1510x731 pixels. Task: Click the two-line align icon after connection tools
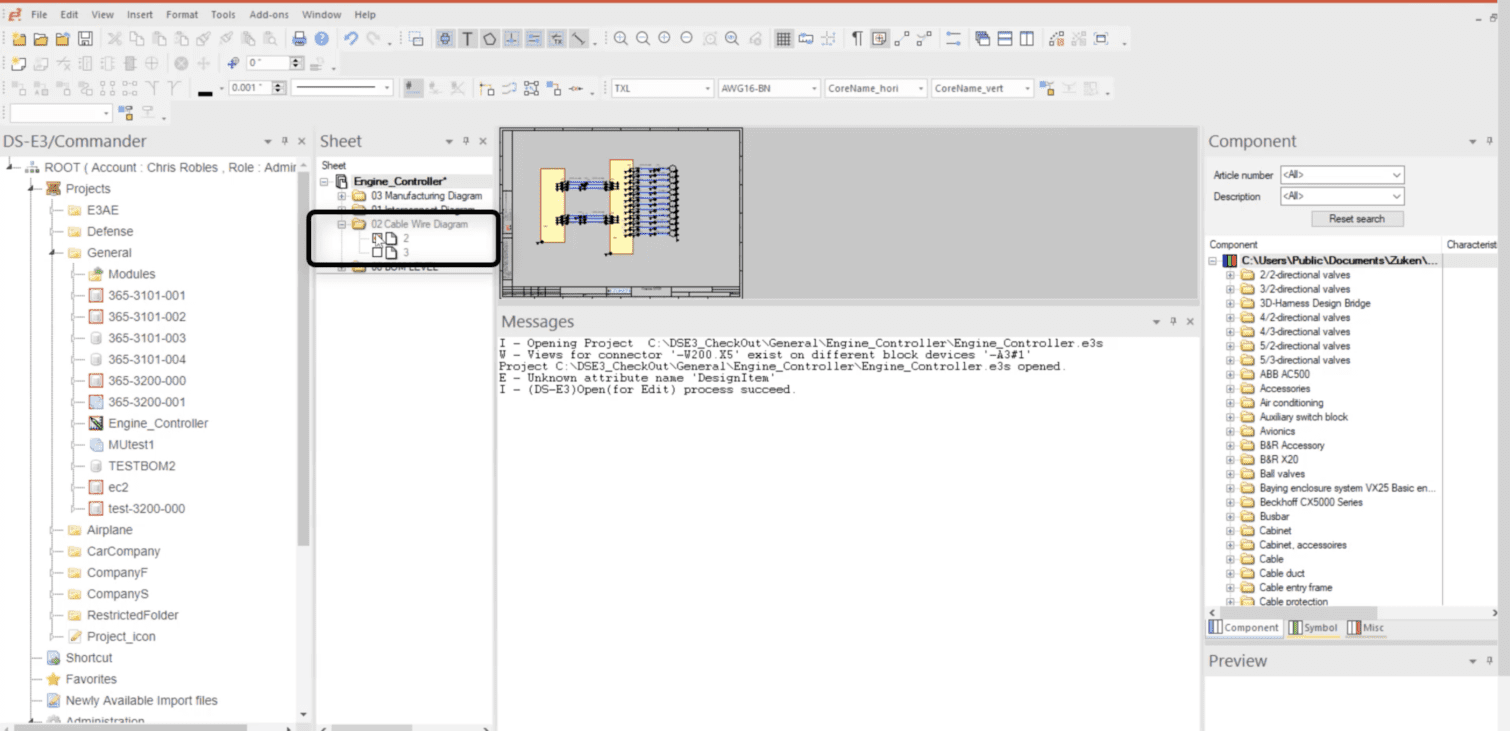coord(953,39)
